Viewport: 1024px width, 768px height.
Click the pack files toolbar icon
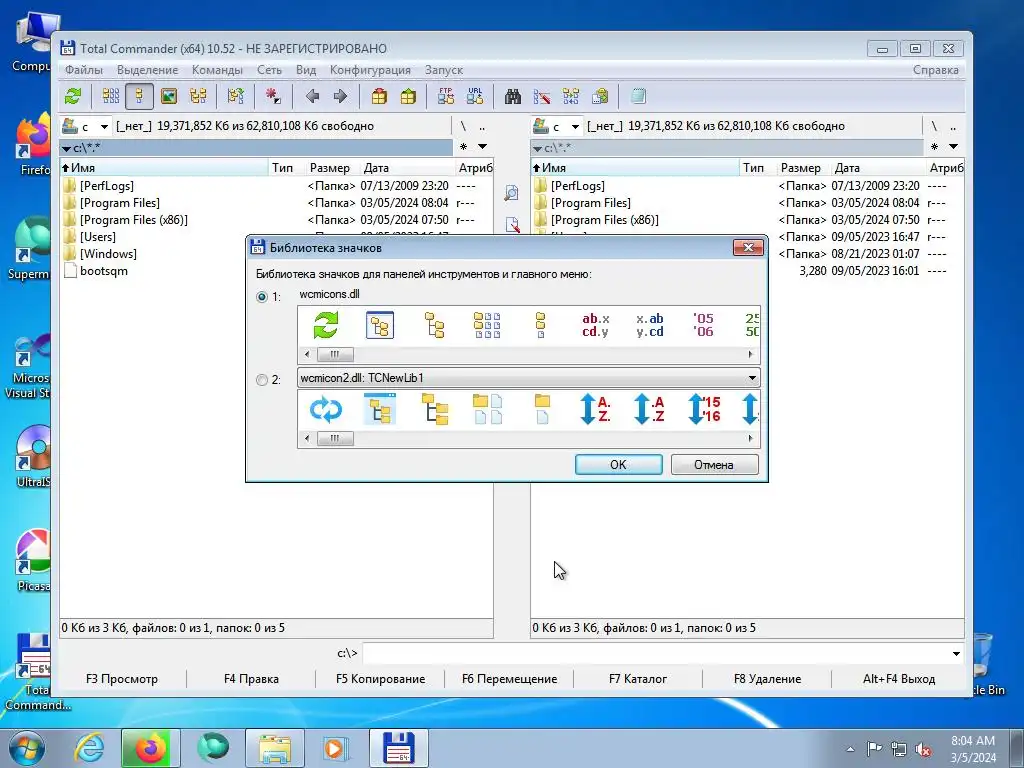pyautogui.click(x=379, y=97)
